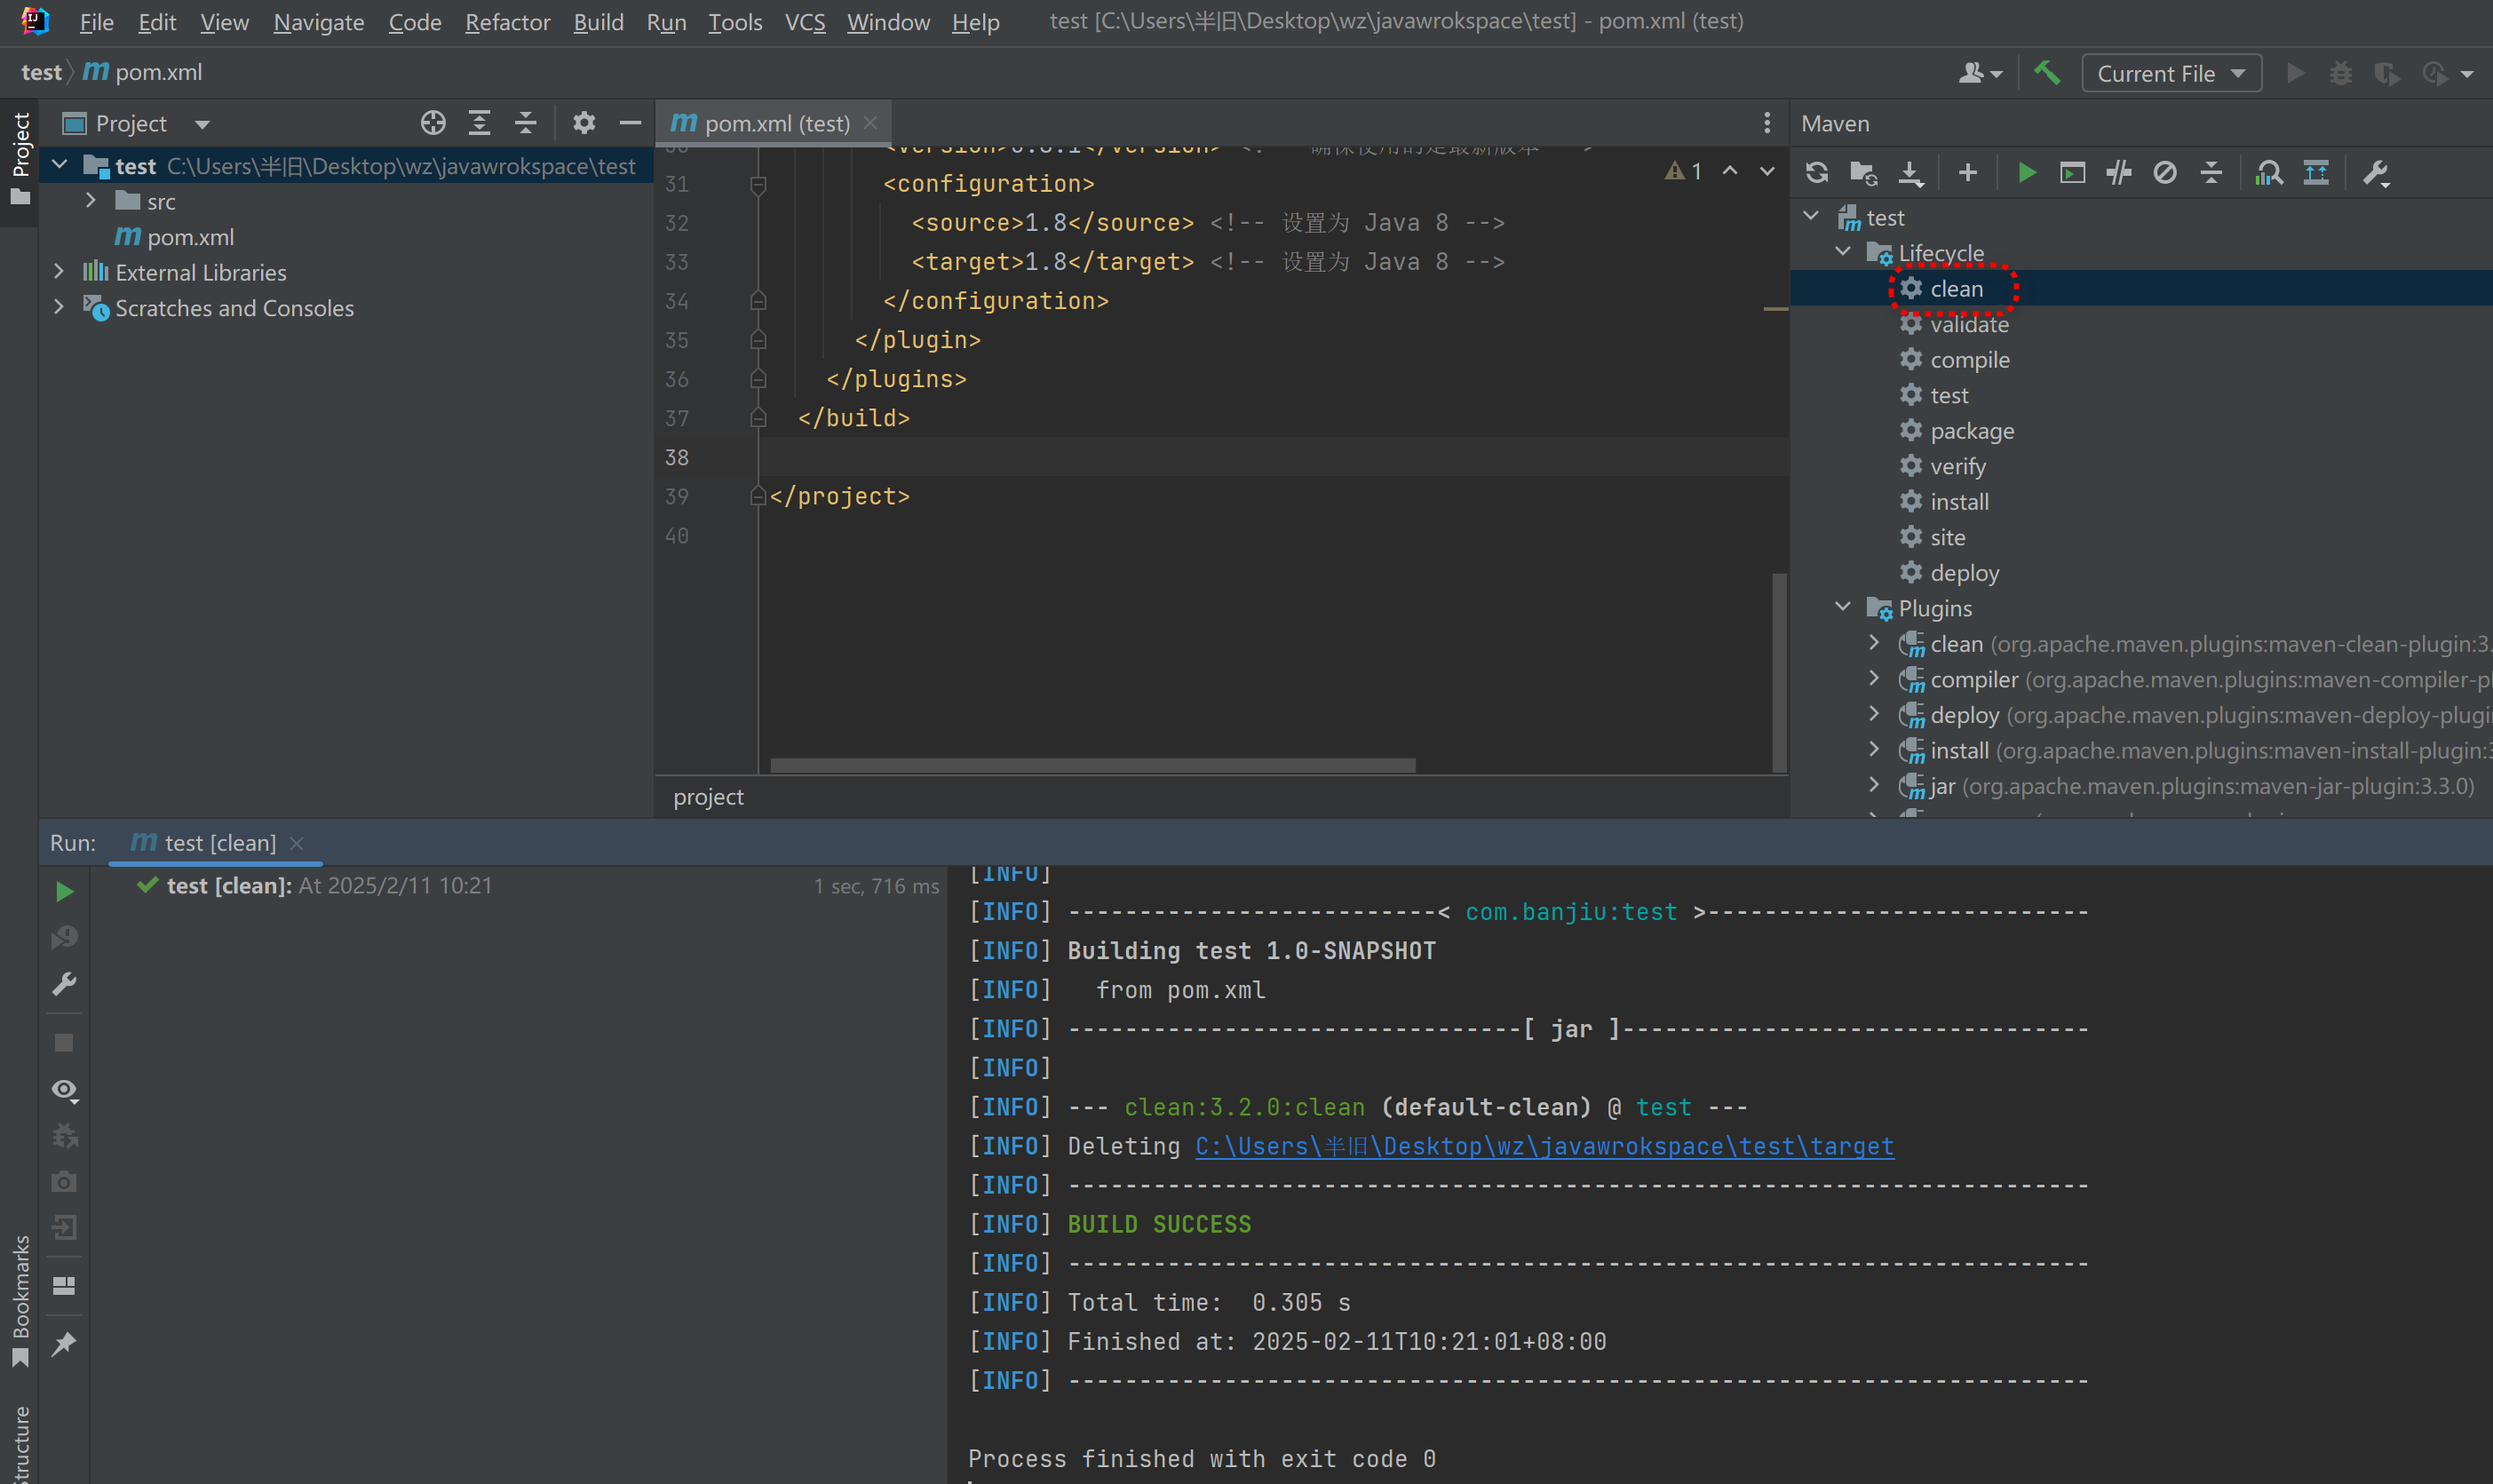Screen dimensions: 2493x1484
Task: Toggle Maven offline mode
Action: [x=2118, y=173]
